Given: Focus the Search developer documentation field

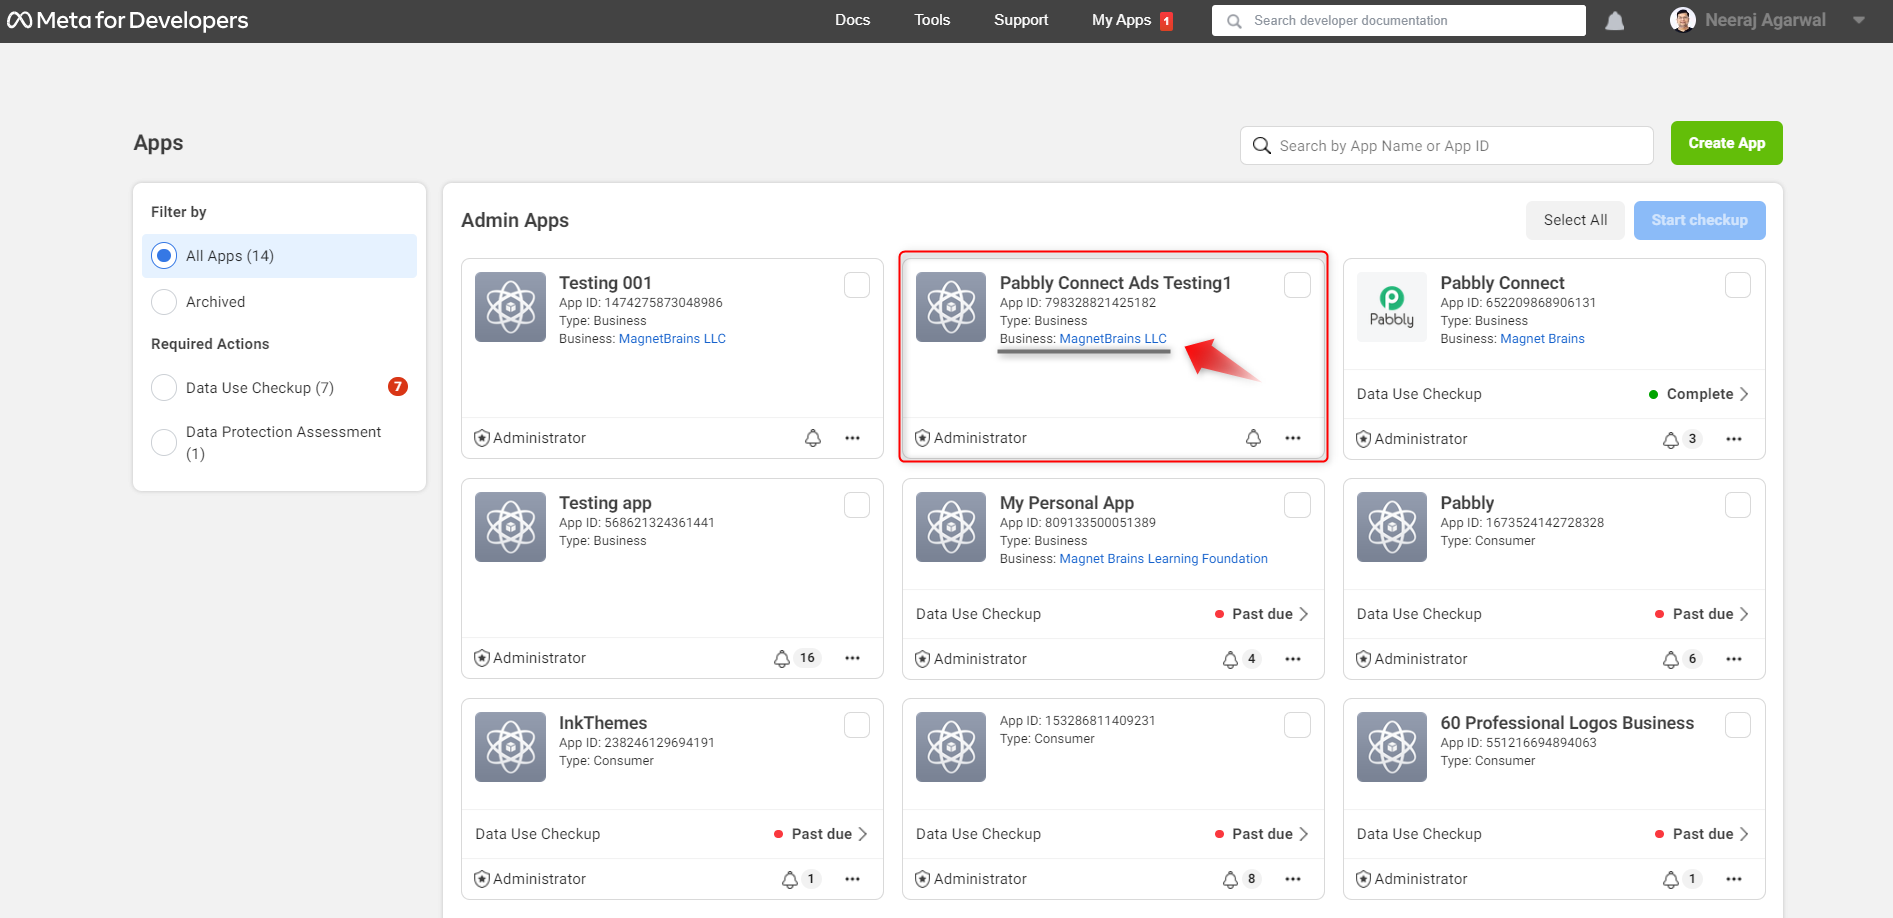Looking at the screenshot, I should 1399,20.
